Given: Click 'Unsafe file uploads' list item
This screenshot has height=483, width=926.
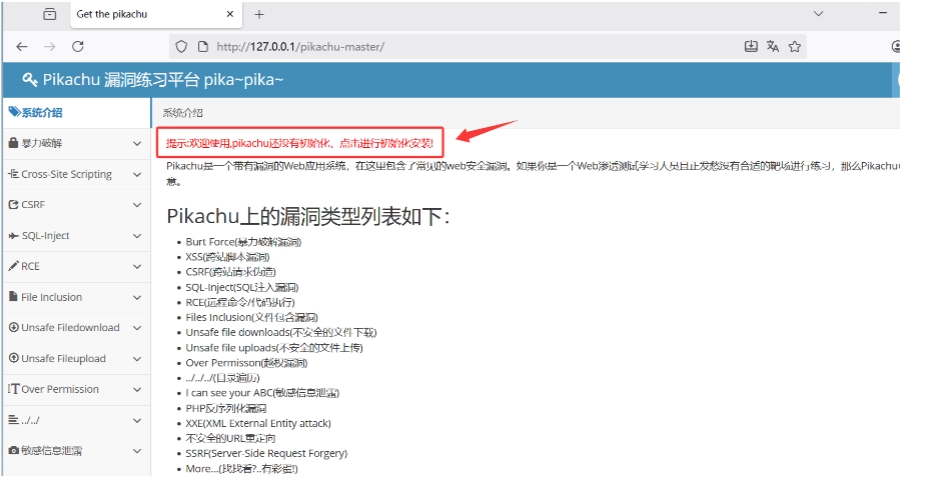Looking at the screenshot, I should (274, 348).
